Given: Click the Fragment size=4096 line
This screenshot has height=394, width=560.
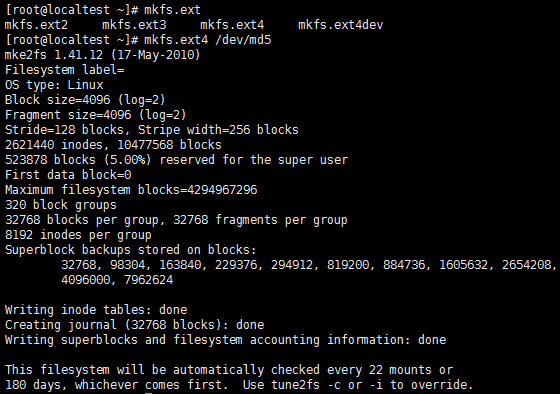Looking at the screenshot, I should point(95,115).
